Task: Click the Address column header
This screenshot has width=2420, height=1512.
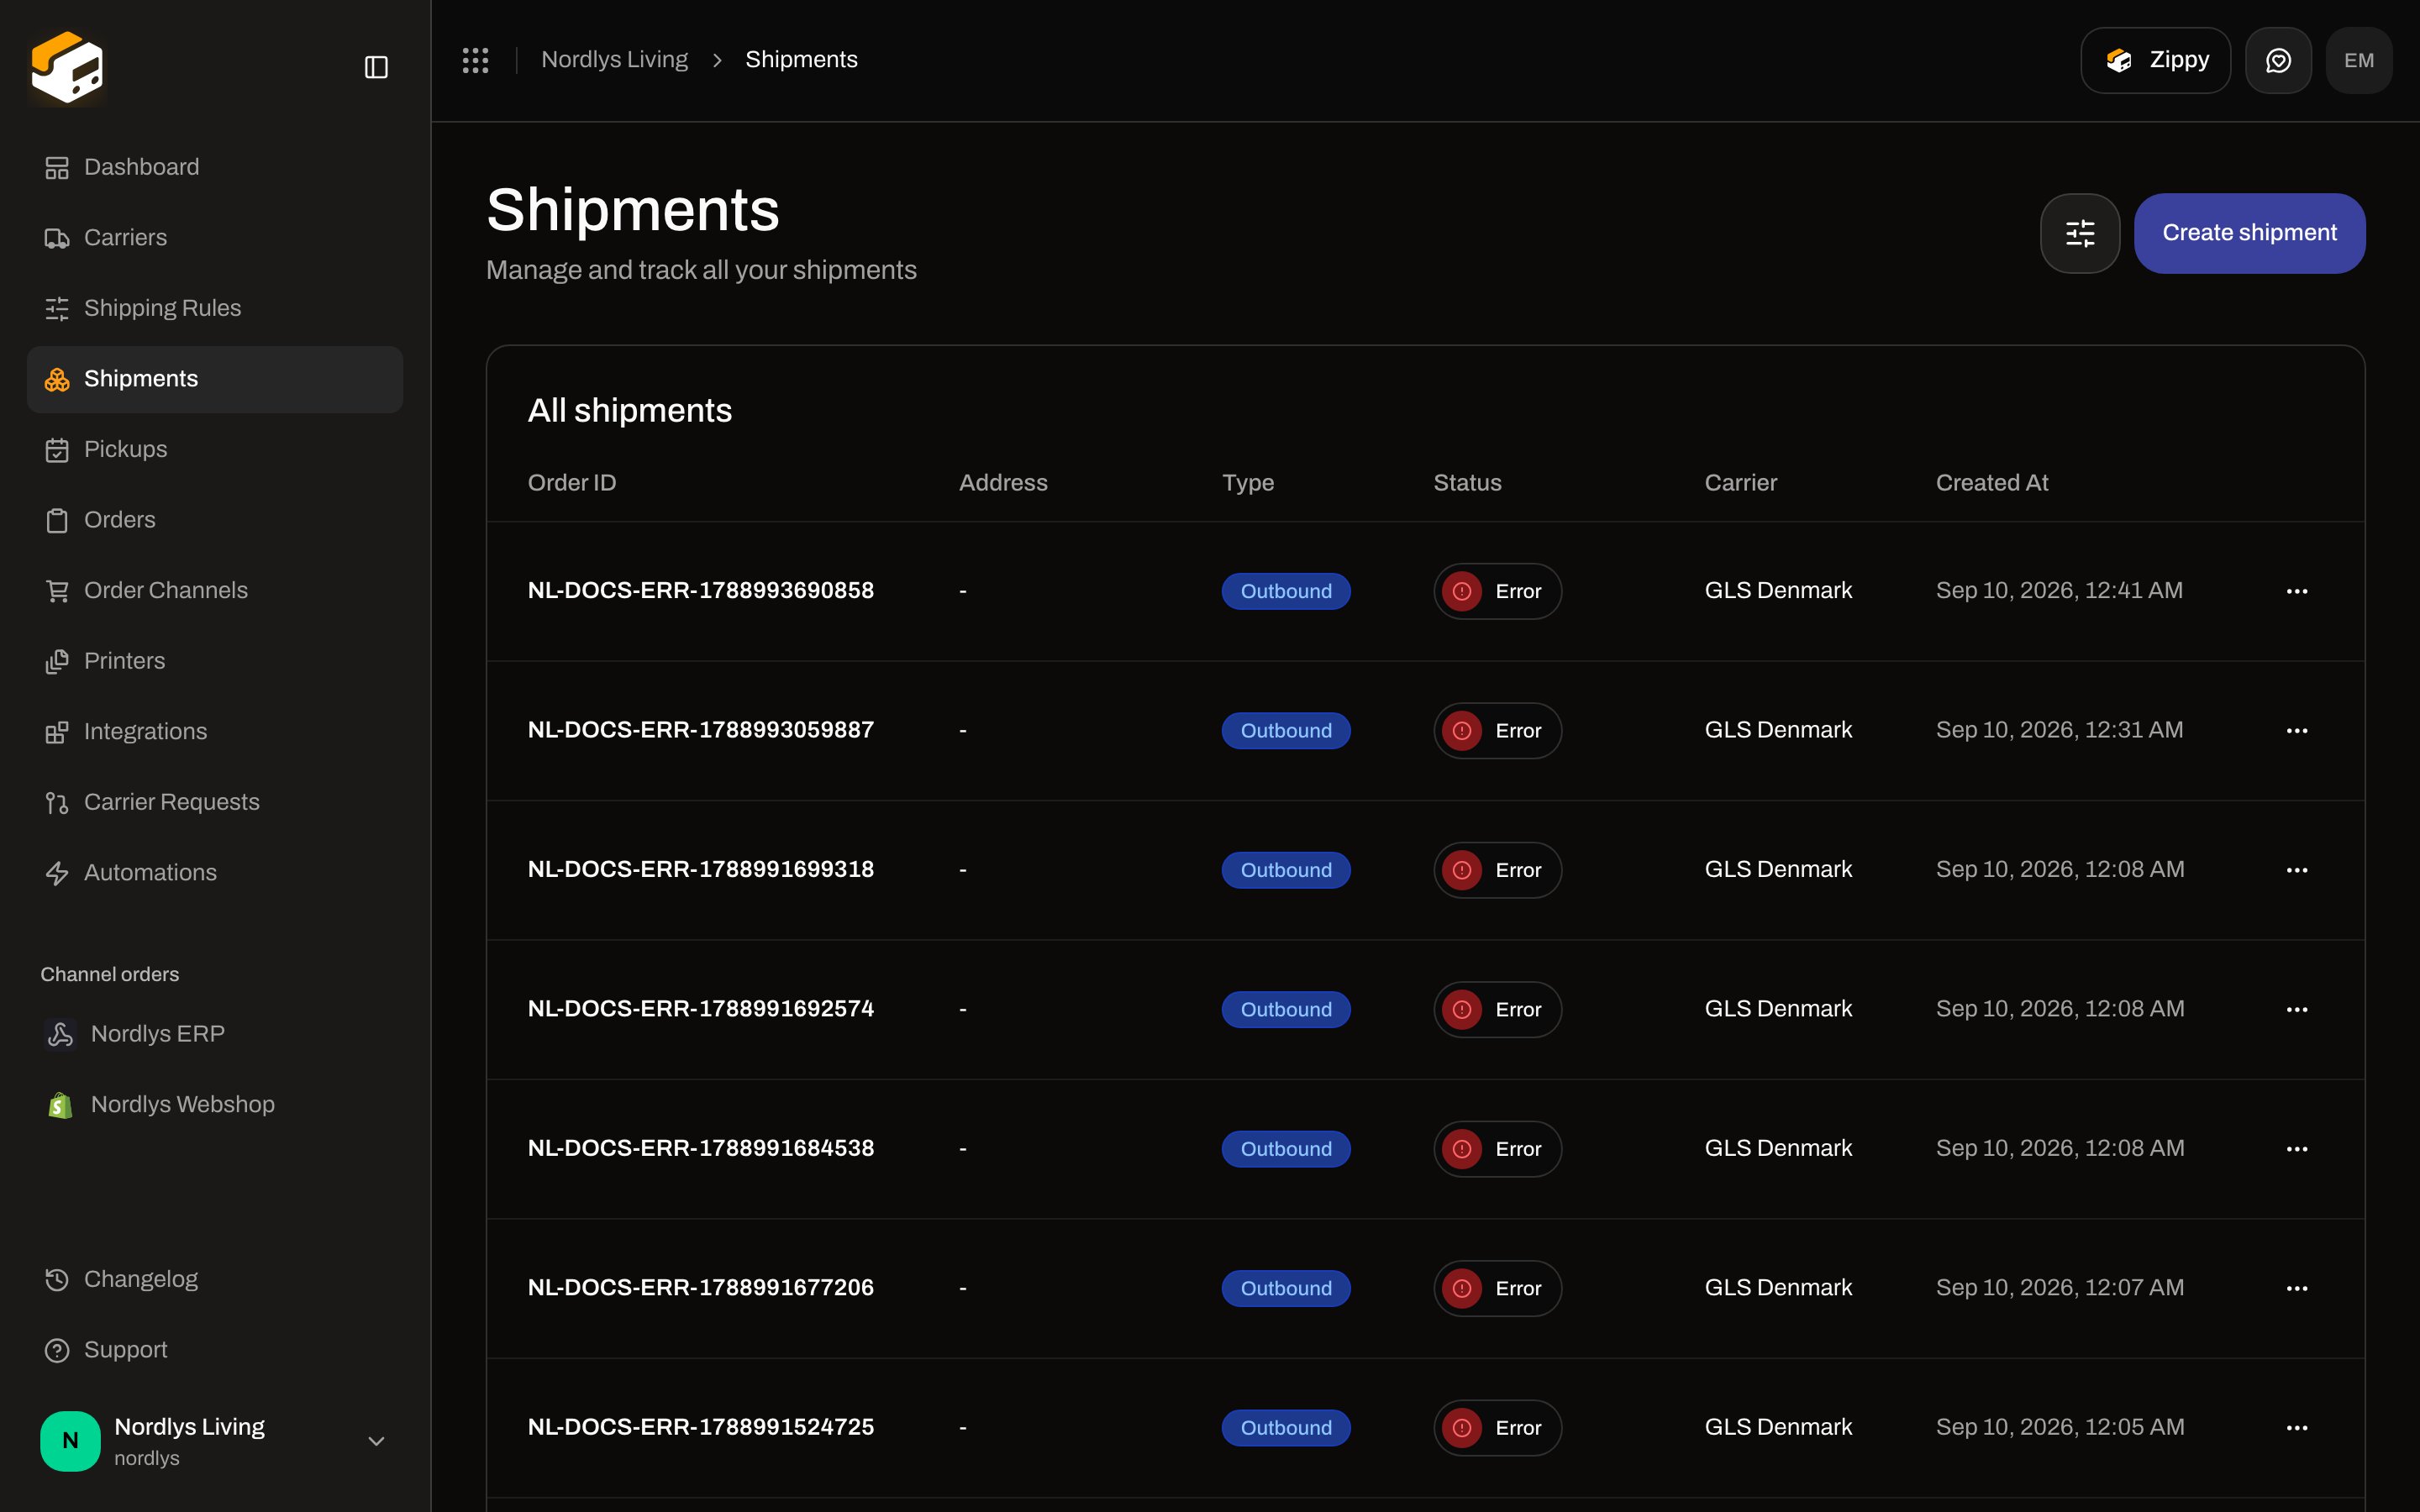Action: click(x=1003, y=483)
